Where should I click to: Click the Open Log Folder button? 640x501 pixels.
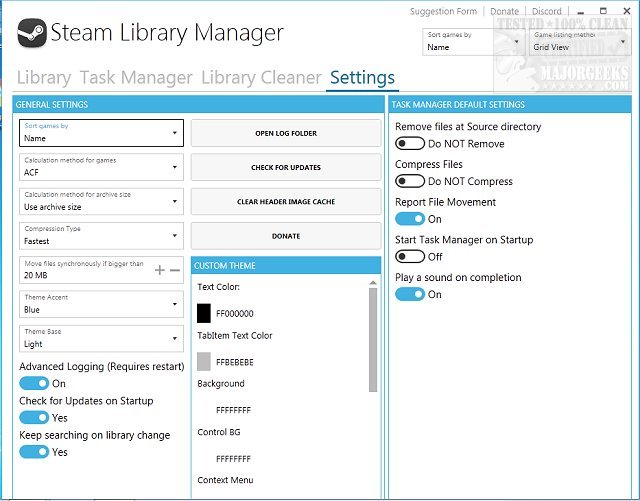[x=286, y=133]
